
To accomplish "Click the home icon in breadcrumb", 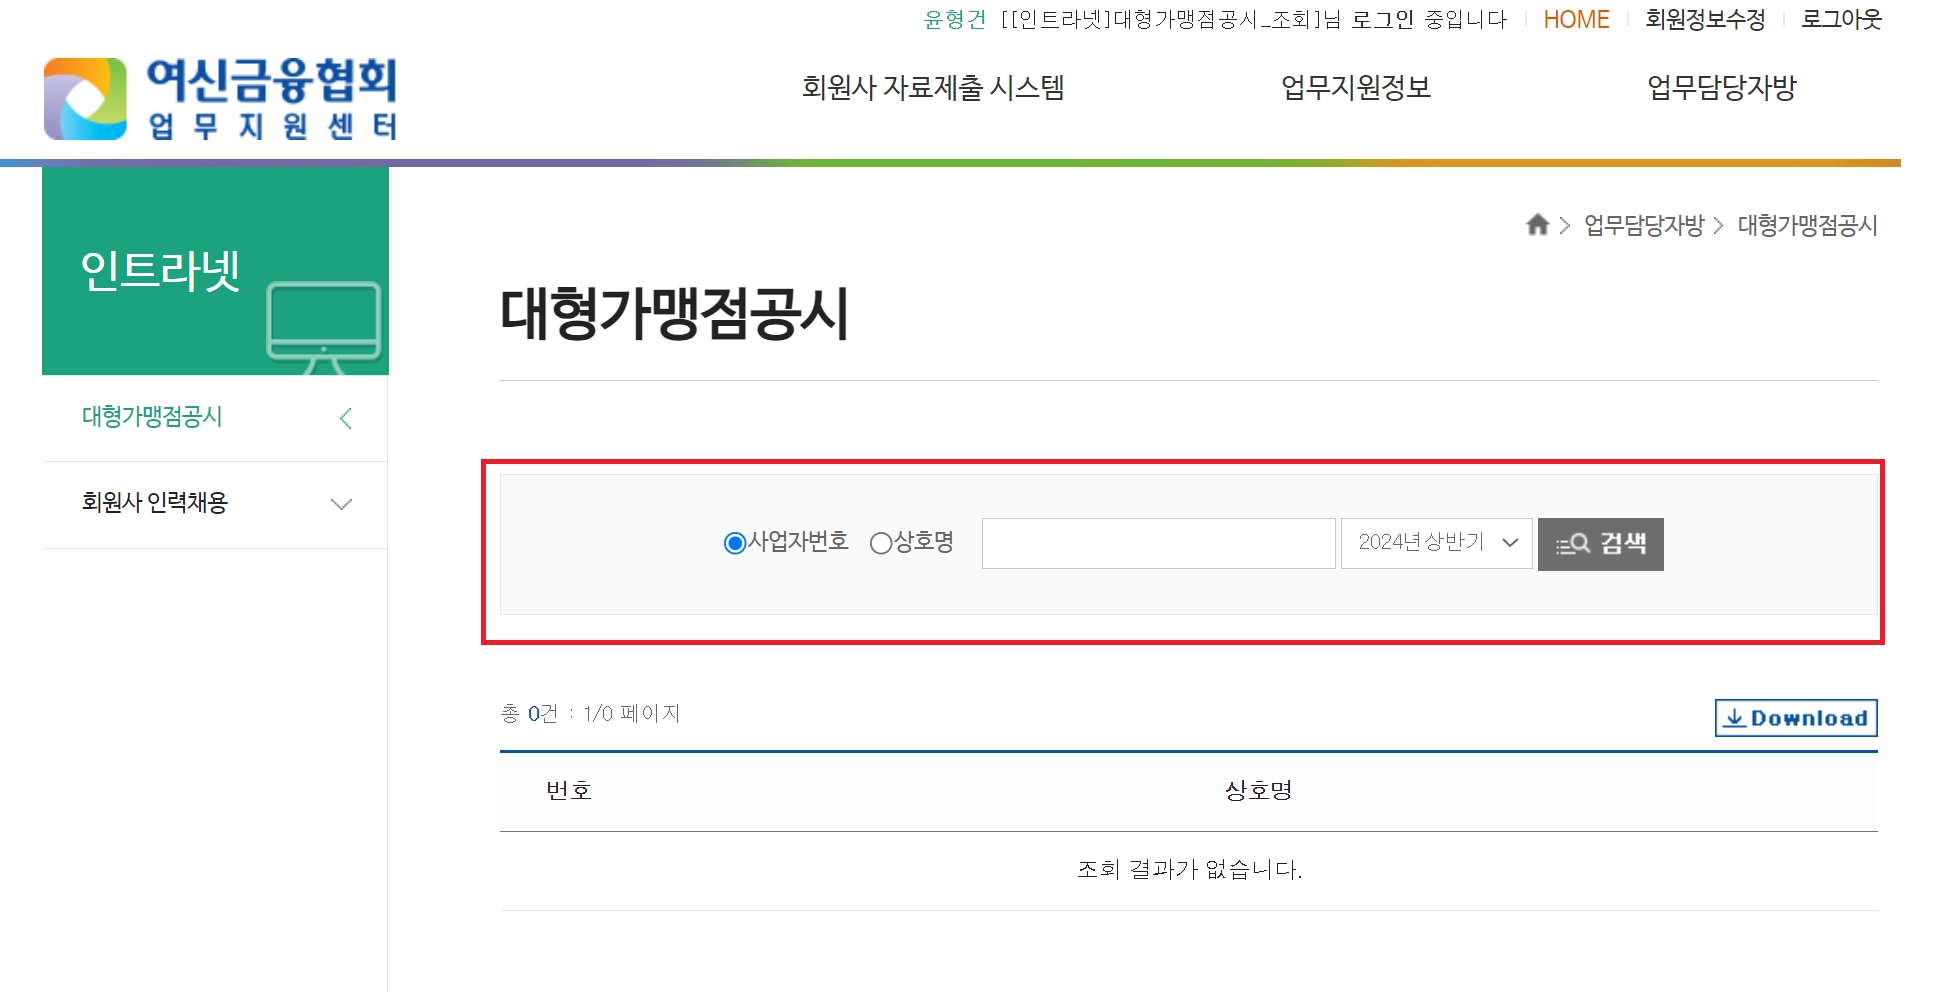I will pyautogui.click(x=1538, y=224).
